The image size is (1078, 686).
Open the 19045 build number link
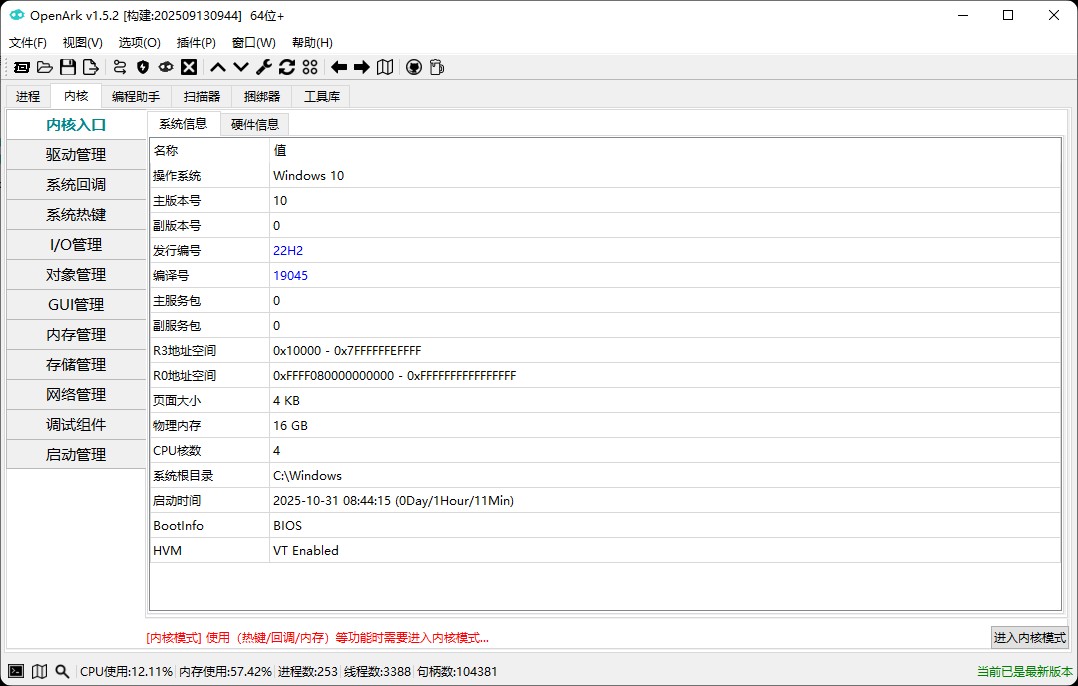(290, 275)
